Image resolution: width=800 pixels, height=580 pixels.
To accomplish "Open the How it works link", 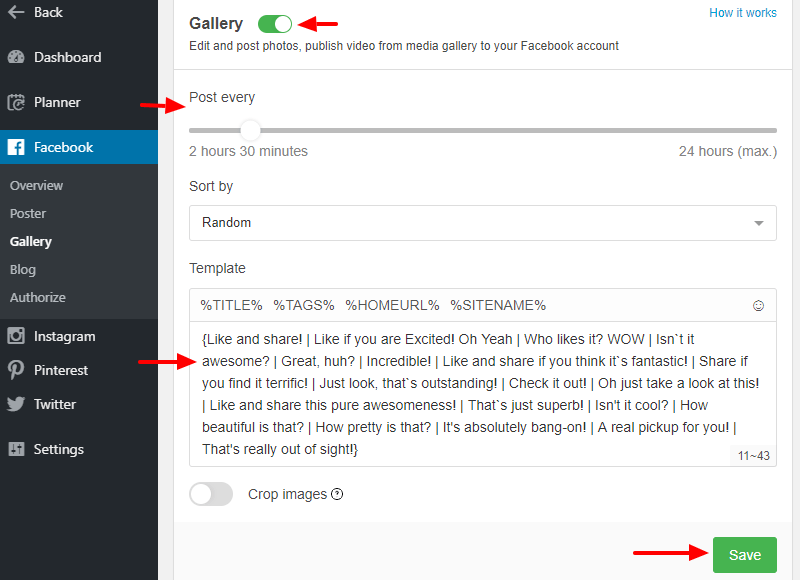I will coord(743,13).
